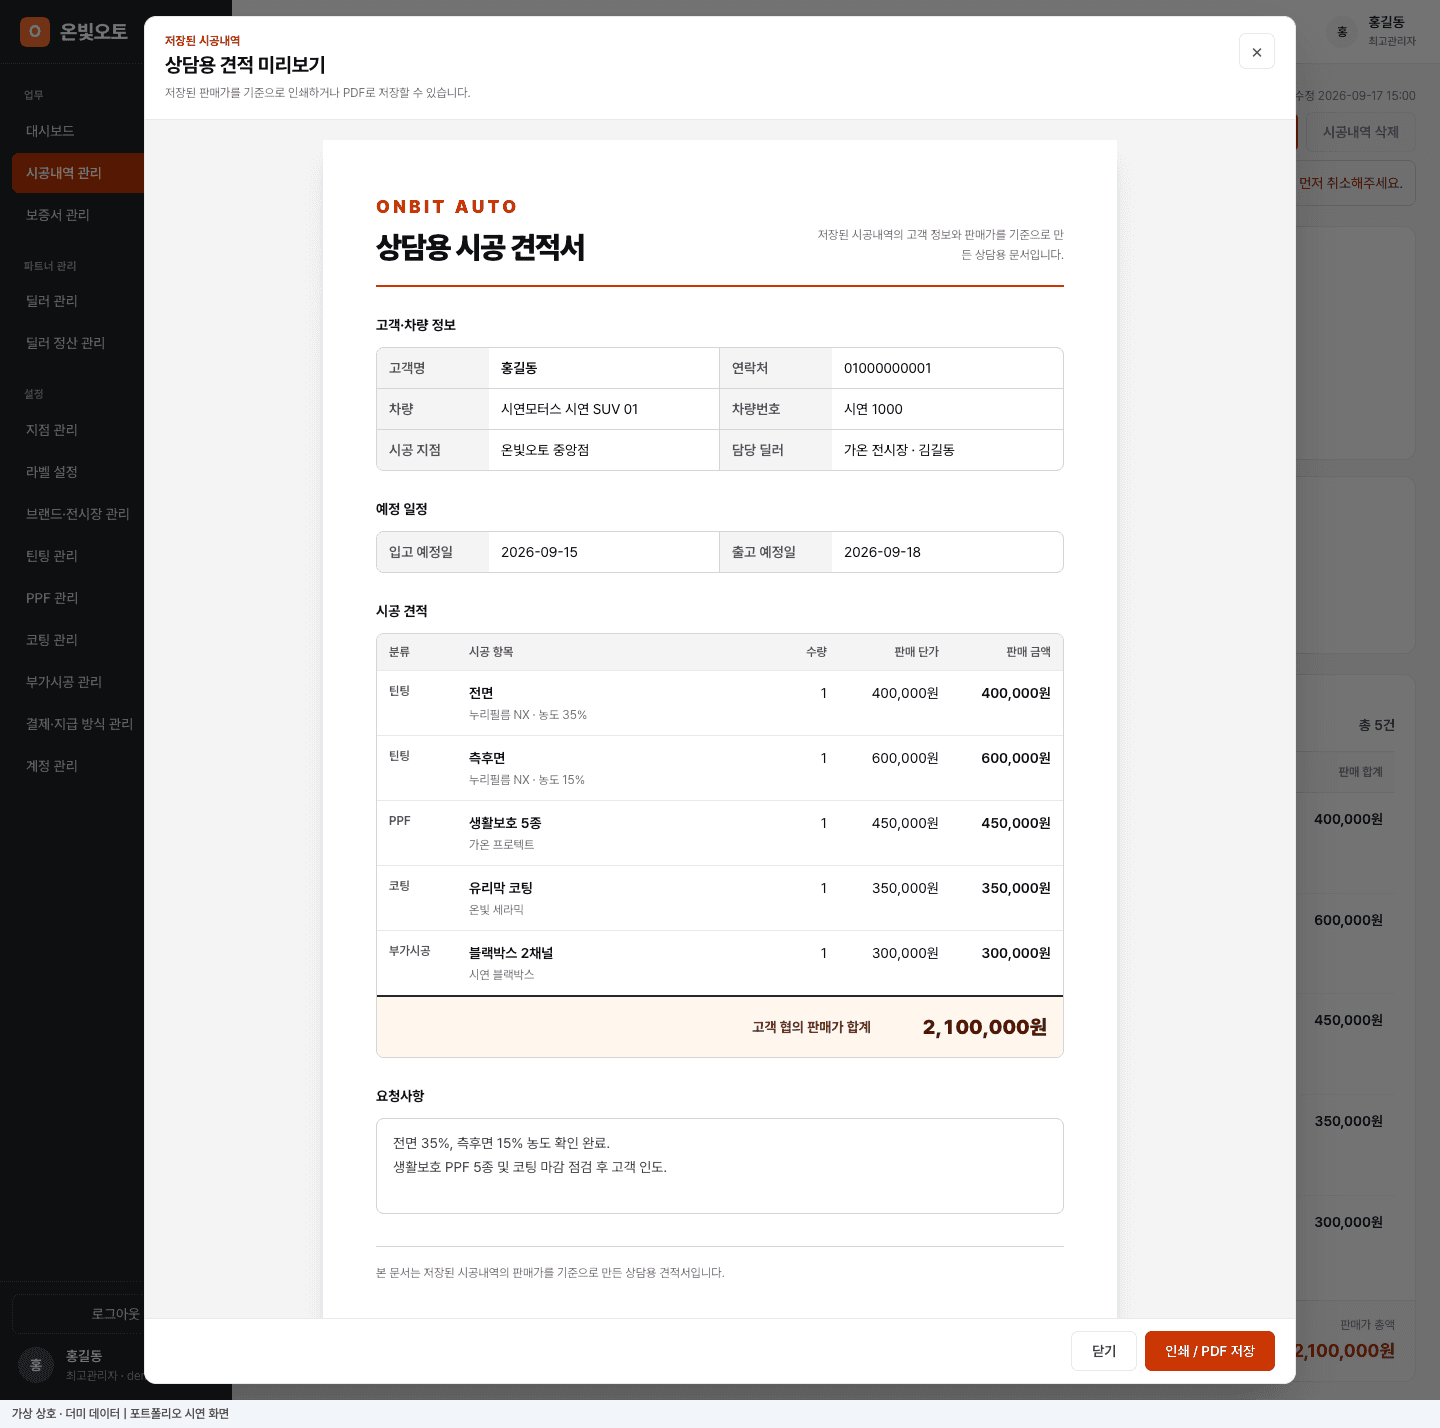Click the 인쇄 / PDF 저장 button
This screenshot has width=1440, height=1428.
[1210, 1351]
